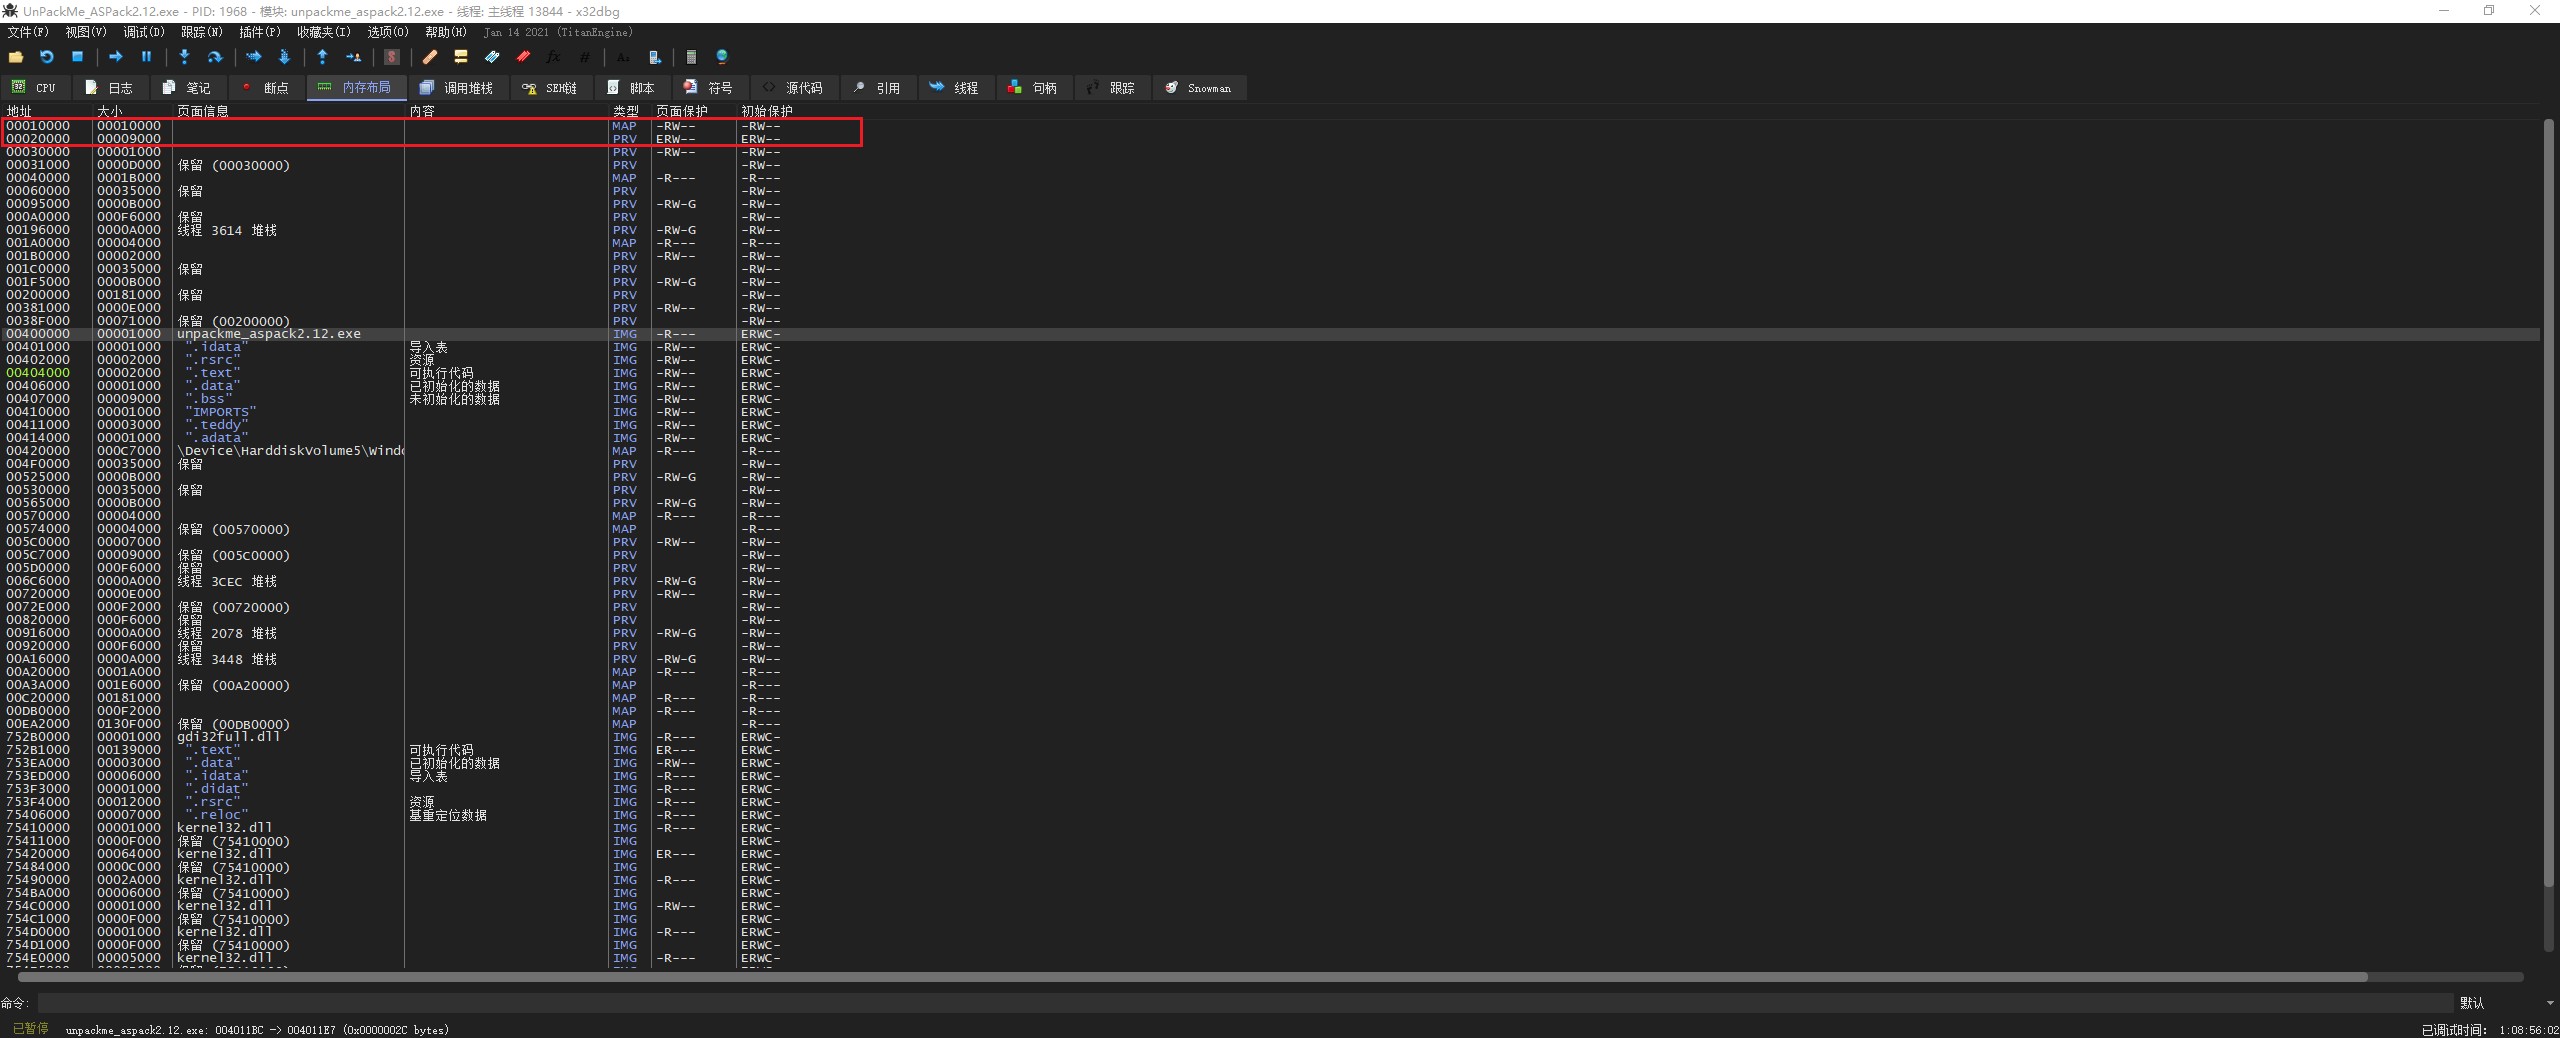
Task: Switch to the Snowman tab
Action: pos(1199,88)
